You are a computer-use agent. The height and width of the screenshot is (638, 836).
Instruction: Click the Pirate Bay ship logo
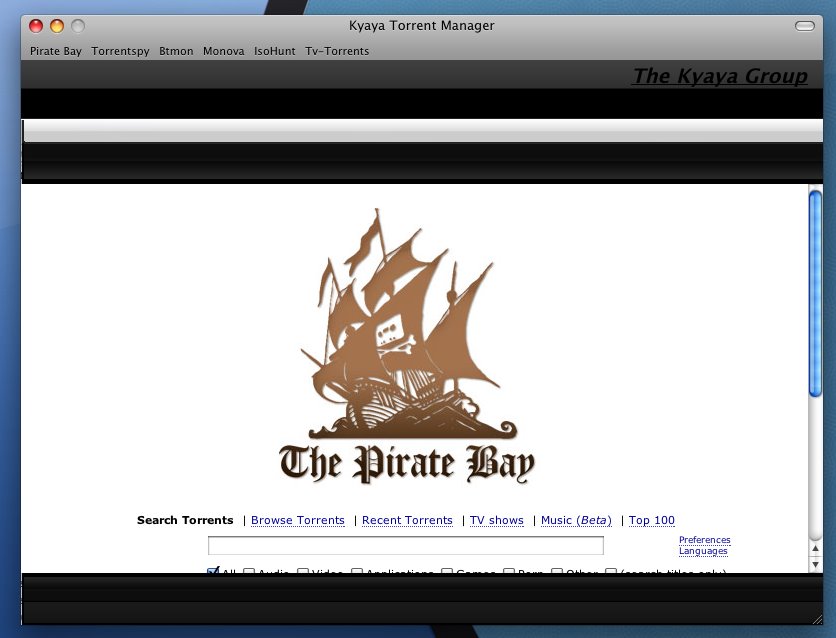tap(408, 345)
